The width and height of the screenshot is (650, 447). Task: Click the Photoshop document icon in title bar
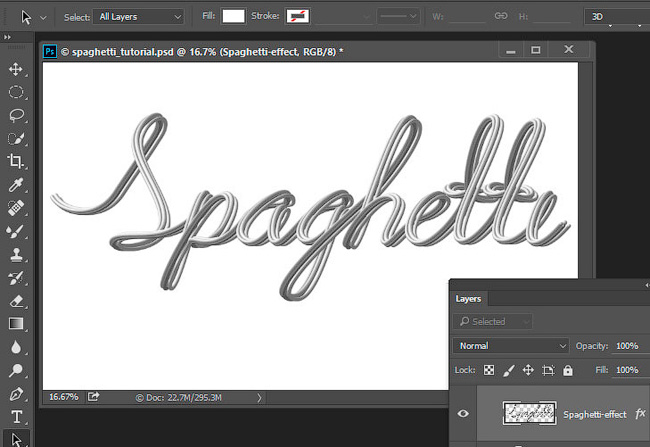click(x=50, y=51)
